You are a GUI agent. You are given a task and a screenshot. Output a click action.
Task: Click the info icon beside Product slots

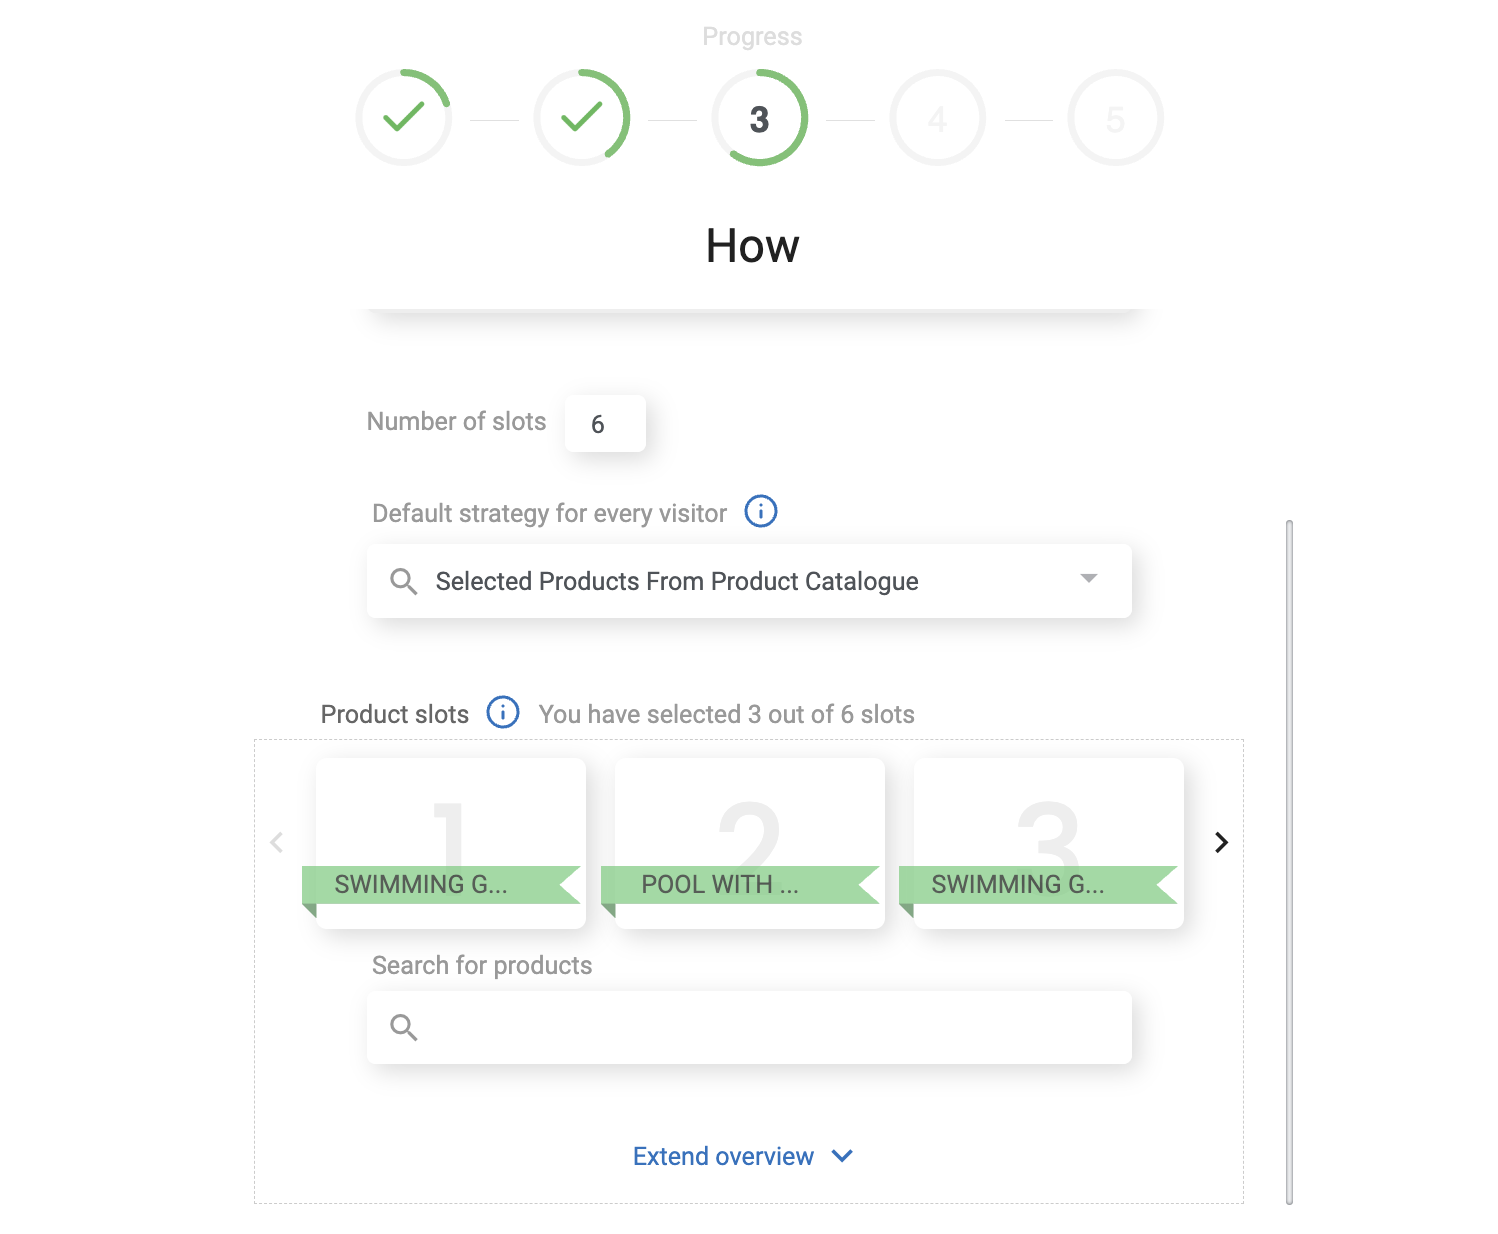click(x=503, y=713)
